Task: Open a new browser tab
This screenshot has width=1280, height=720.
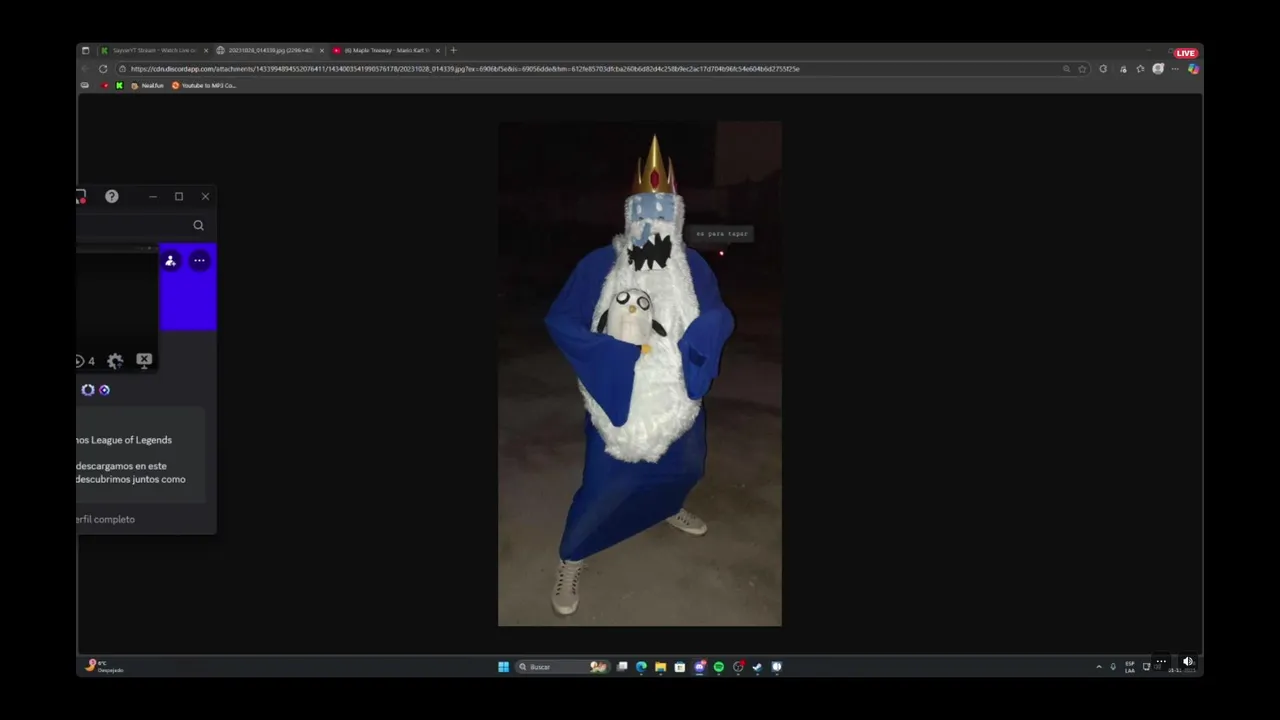Action: tap(453, 50)
